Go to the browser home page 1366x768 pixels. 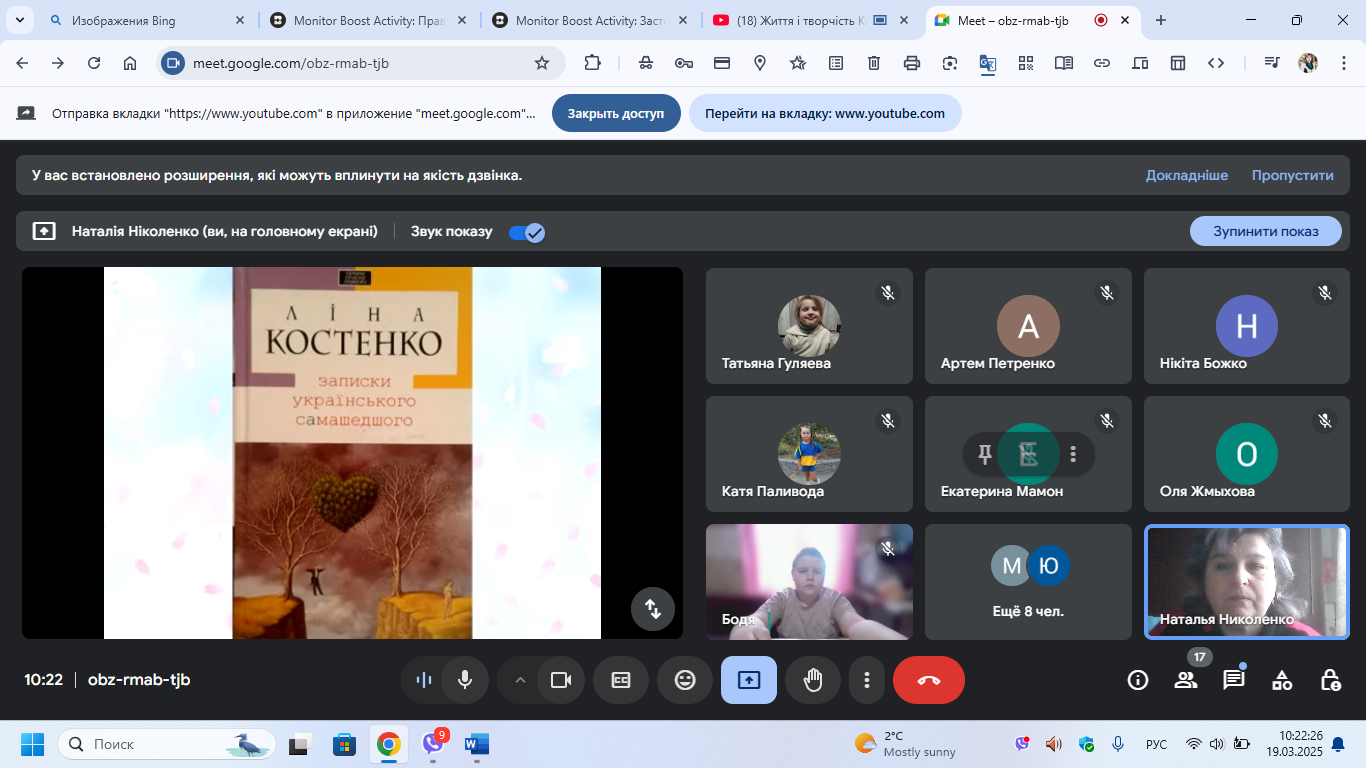tap(130, 63)
